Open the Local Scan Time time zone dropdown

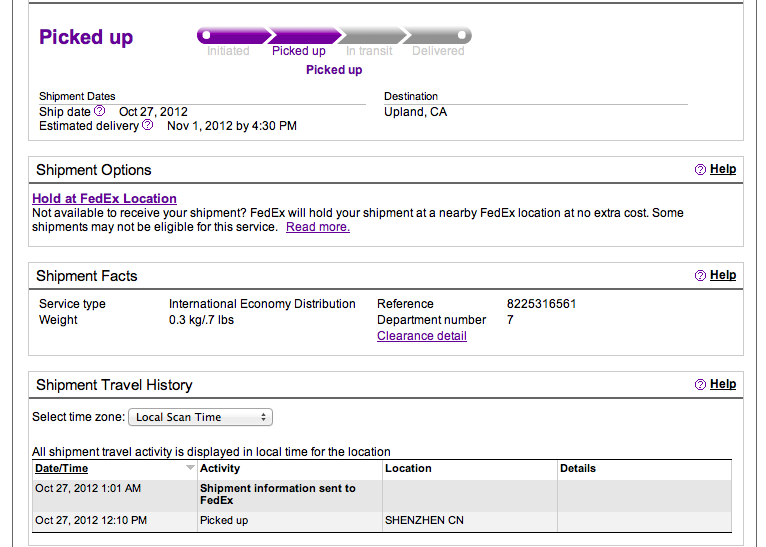pos(200,417)
